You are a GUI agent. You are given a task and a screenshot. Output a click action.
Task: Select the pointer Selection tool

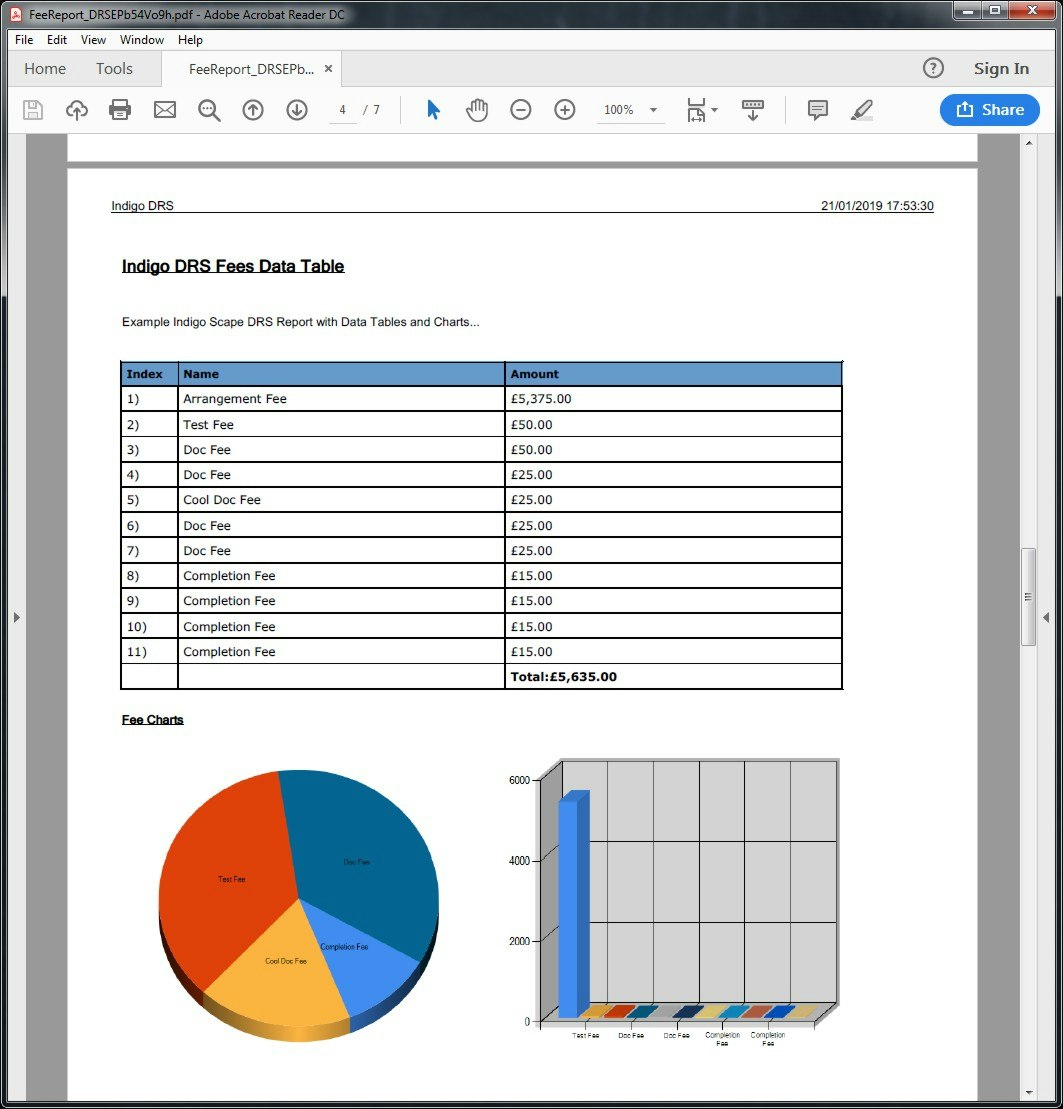click(433, 110)
